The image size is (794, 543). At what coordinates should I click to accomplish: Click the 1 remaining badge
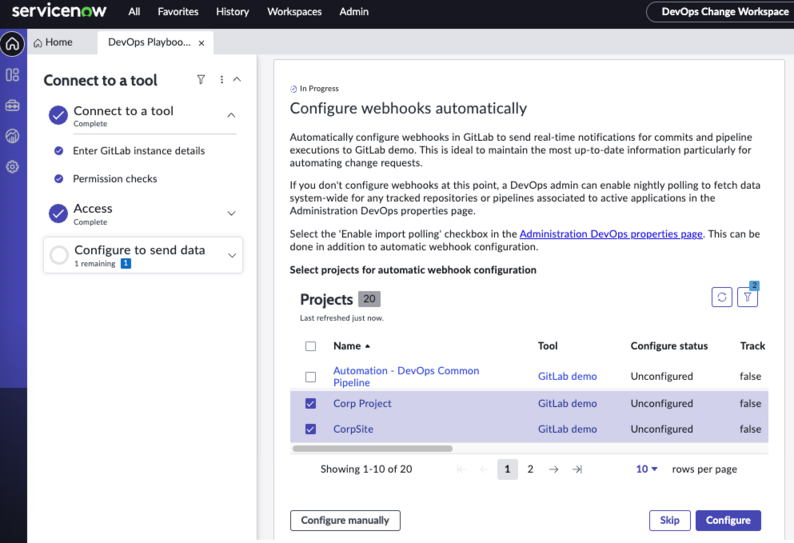126,263
